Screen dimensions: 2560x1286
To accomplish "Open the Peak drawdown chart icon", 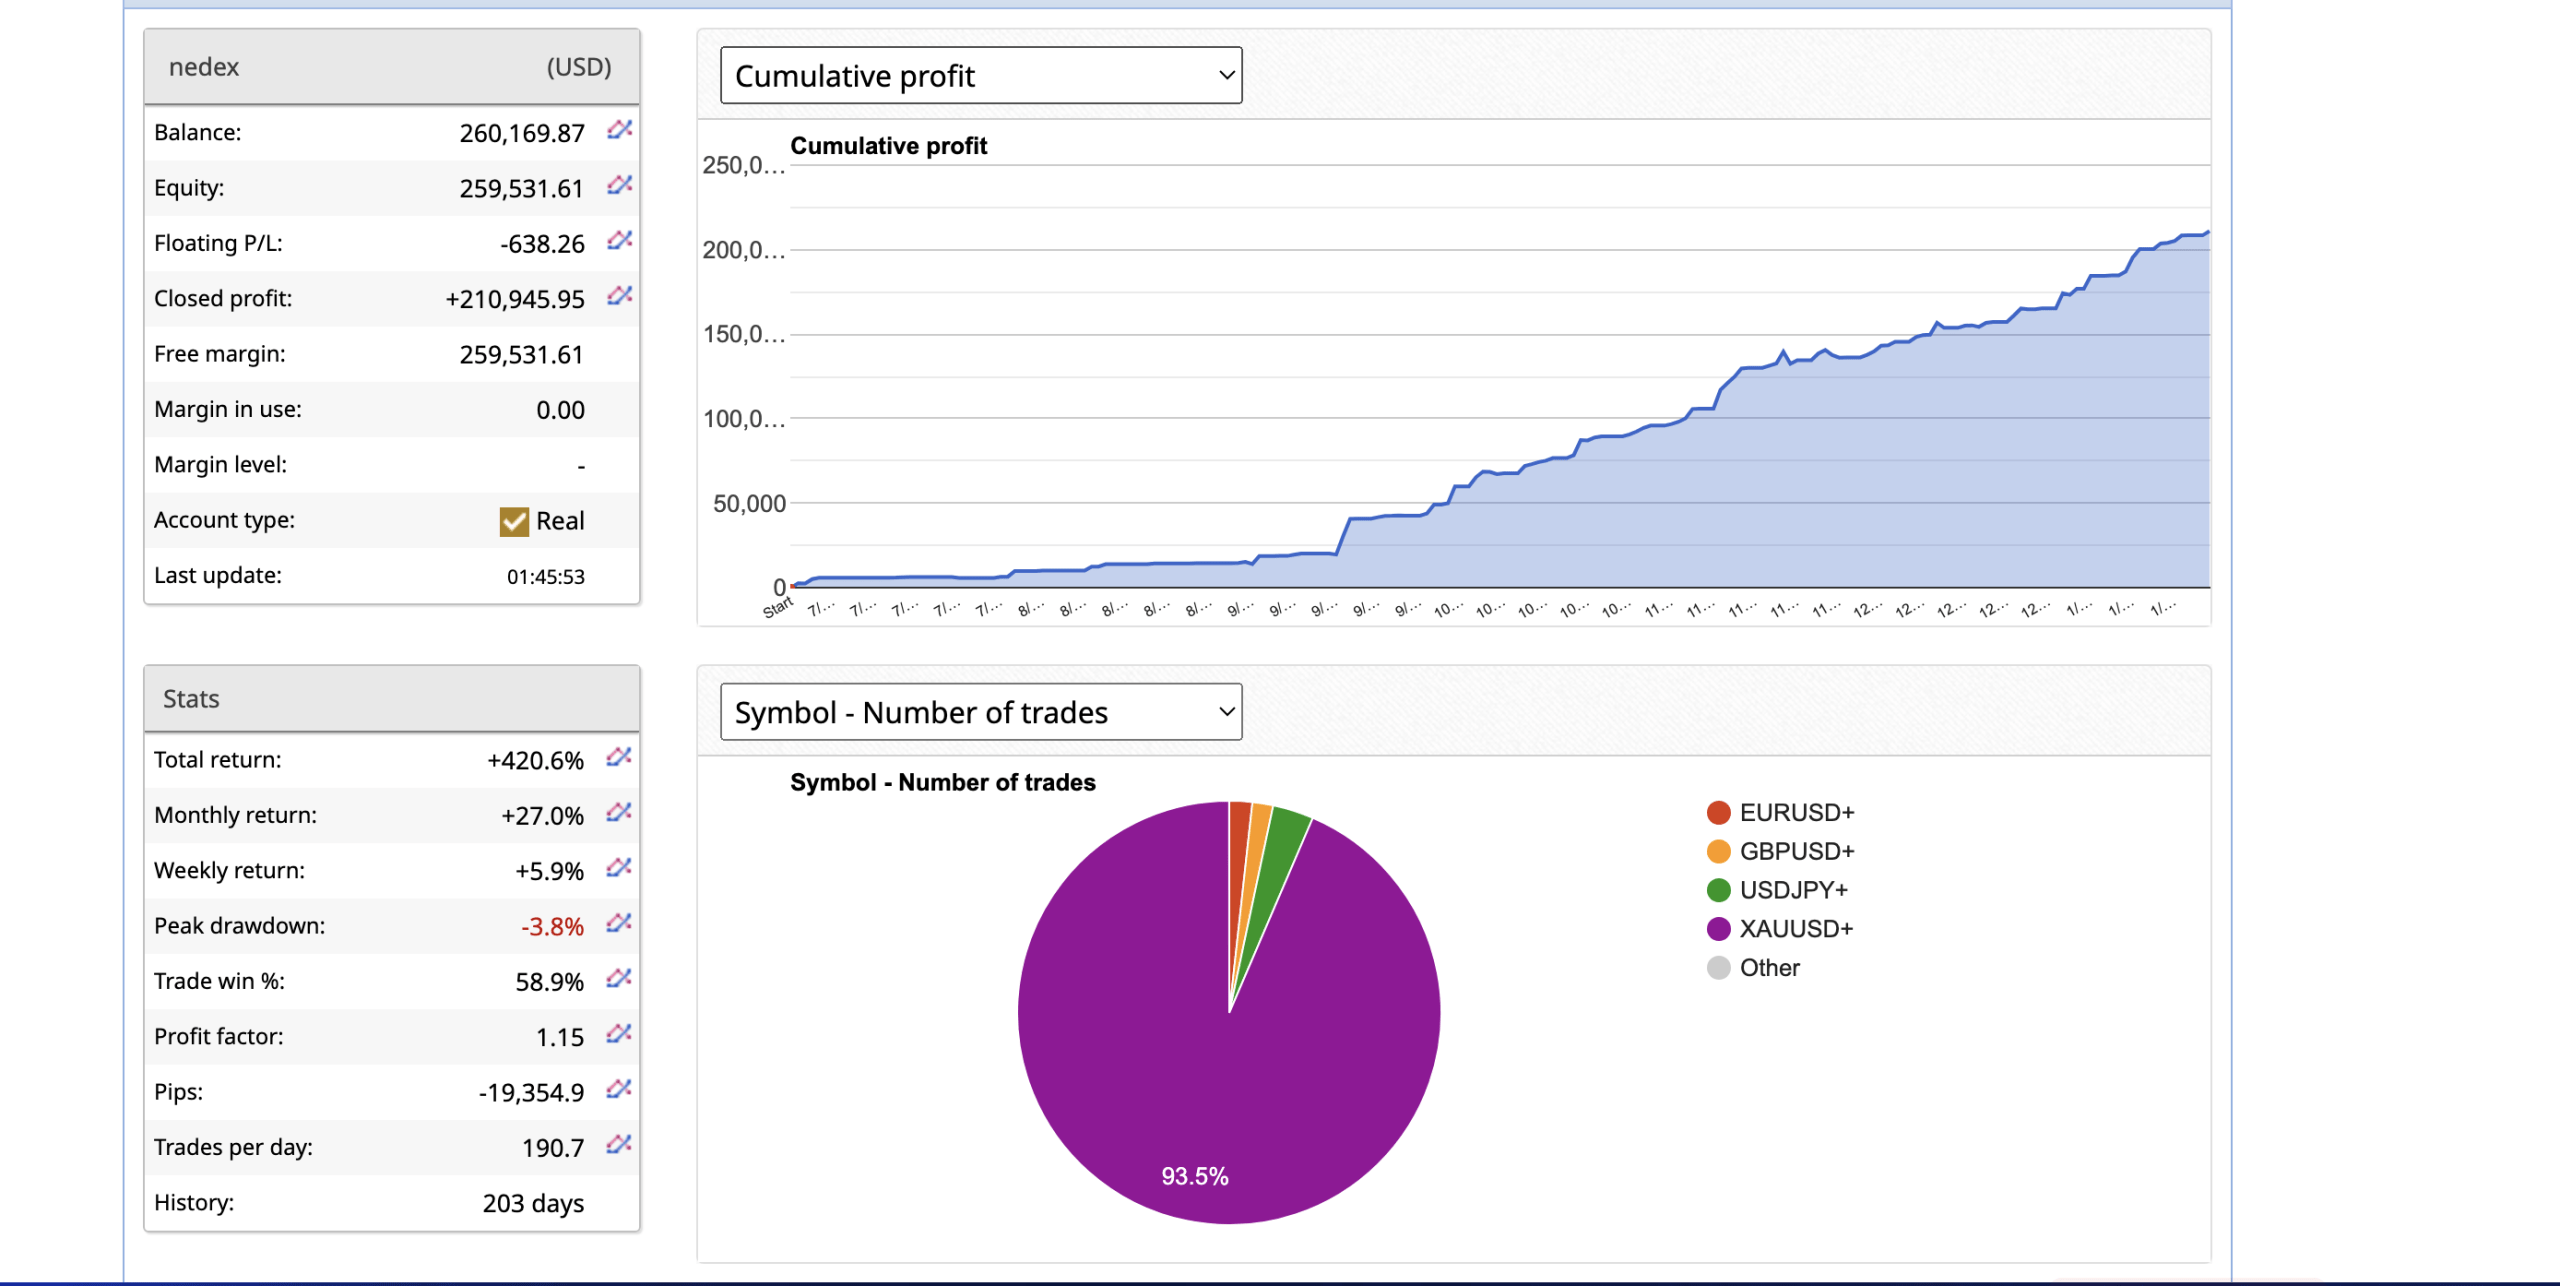I will [x=618, y=923].
